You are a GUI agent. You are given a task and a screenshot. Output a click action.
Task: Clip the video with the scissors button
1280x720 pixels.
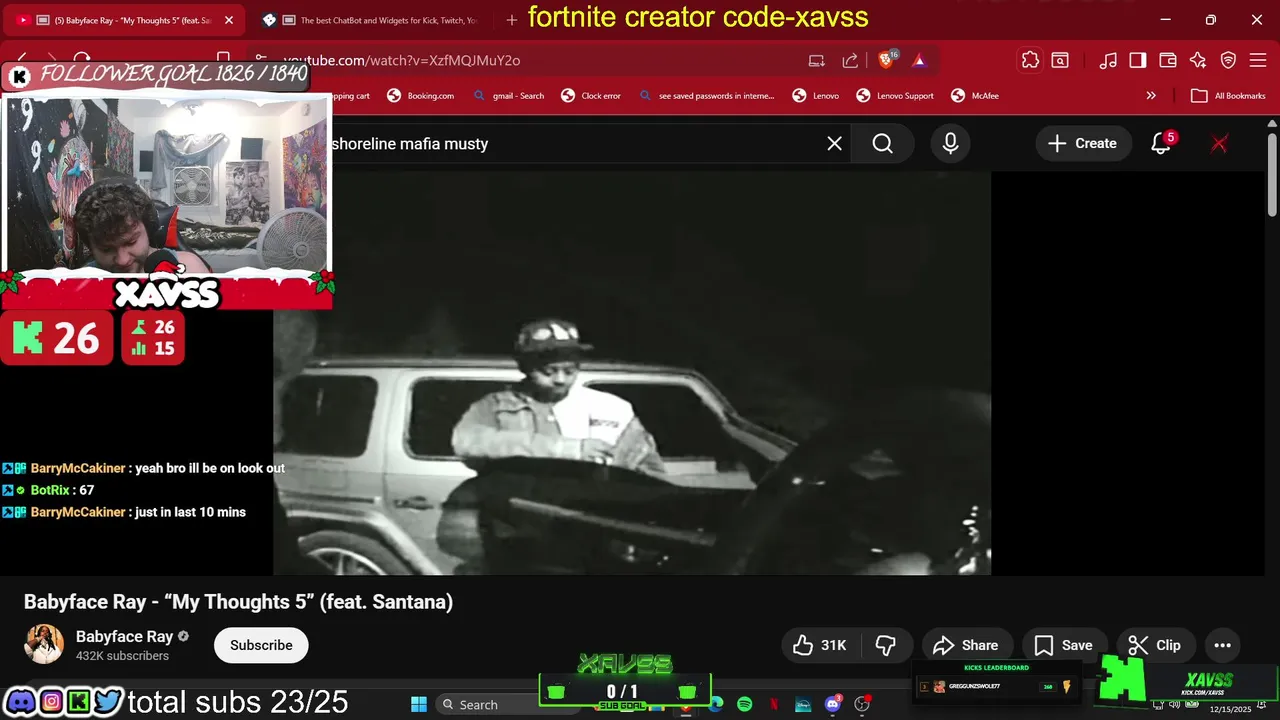[1155, 645]
